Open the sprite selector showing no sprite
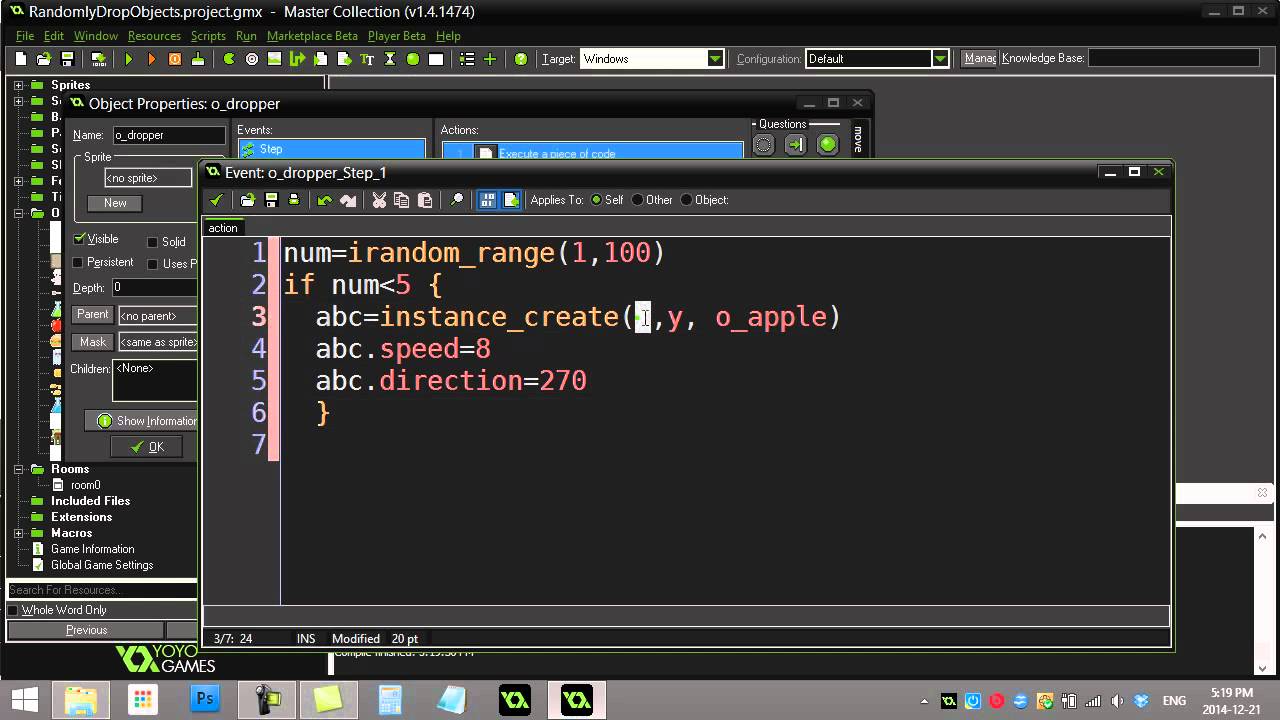 click(x=148, y=178)
